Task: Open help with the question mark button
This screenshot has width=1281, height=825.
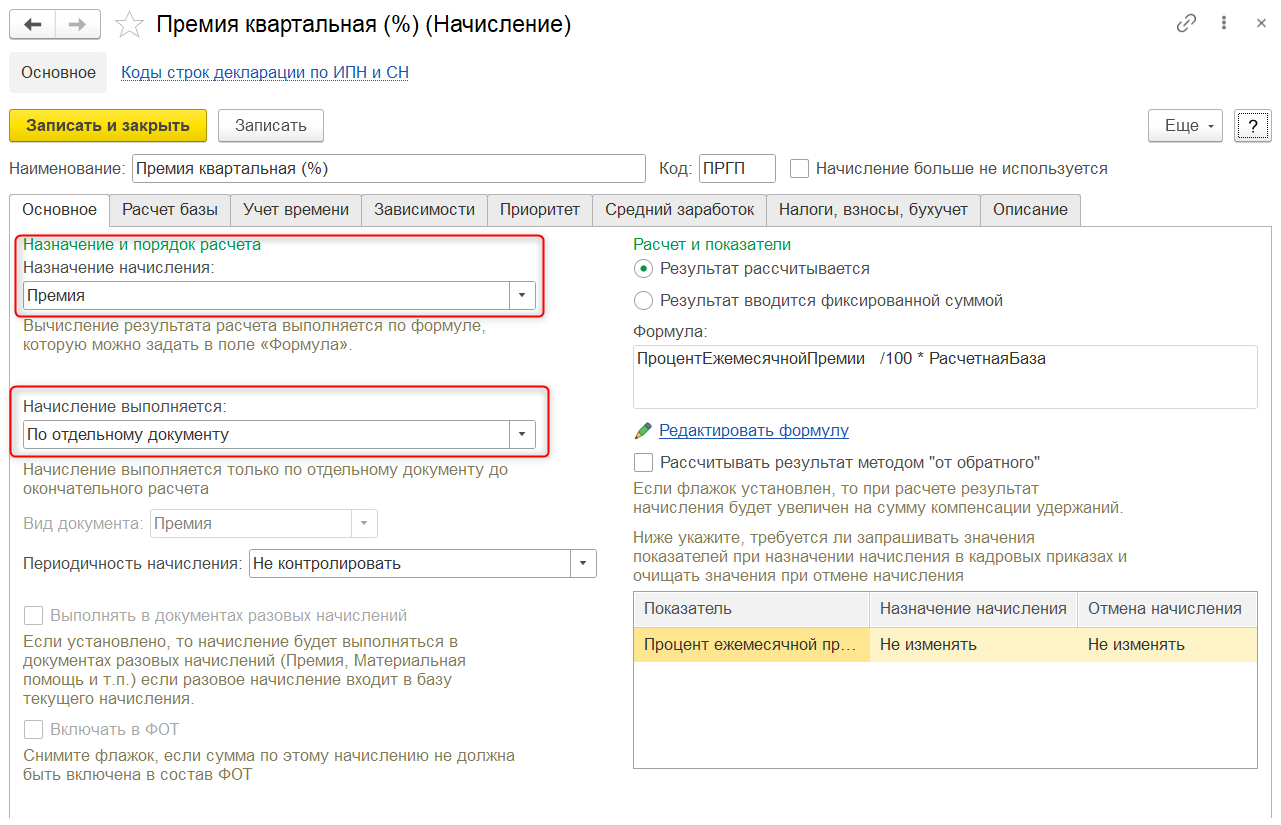Action: tap(1252, 126)
